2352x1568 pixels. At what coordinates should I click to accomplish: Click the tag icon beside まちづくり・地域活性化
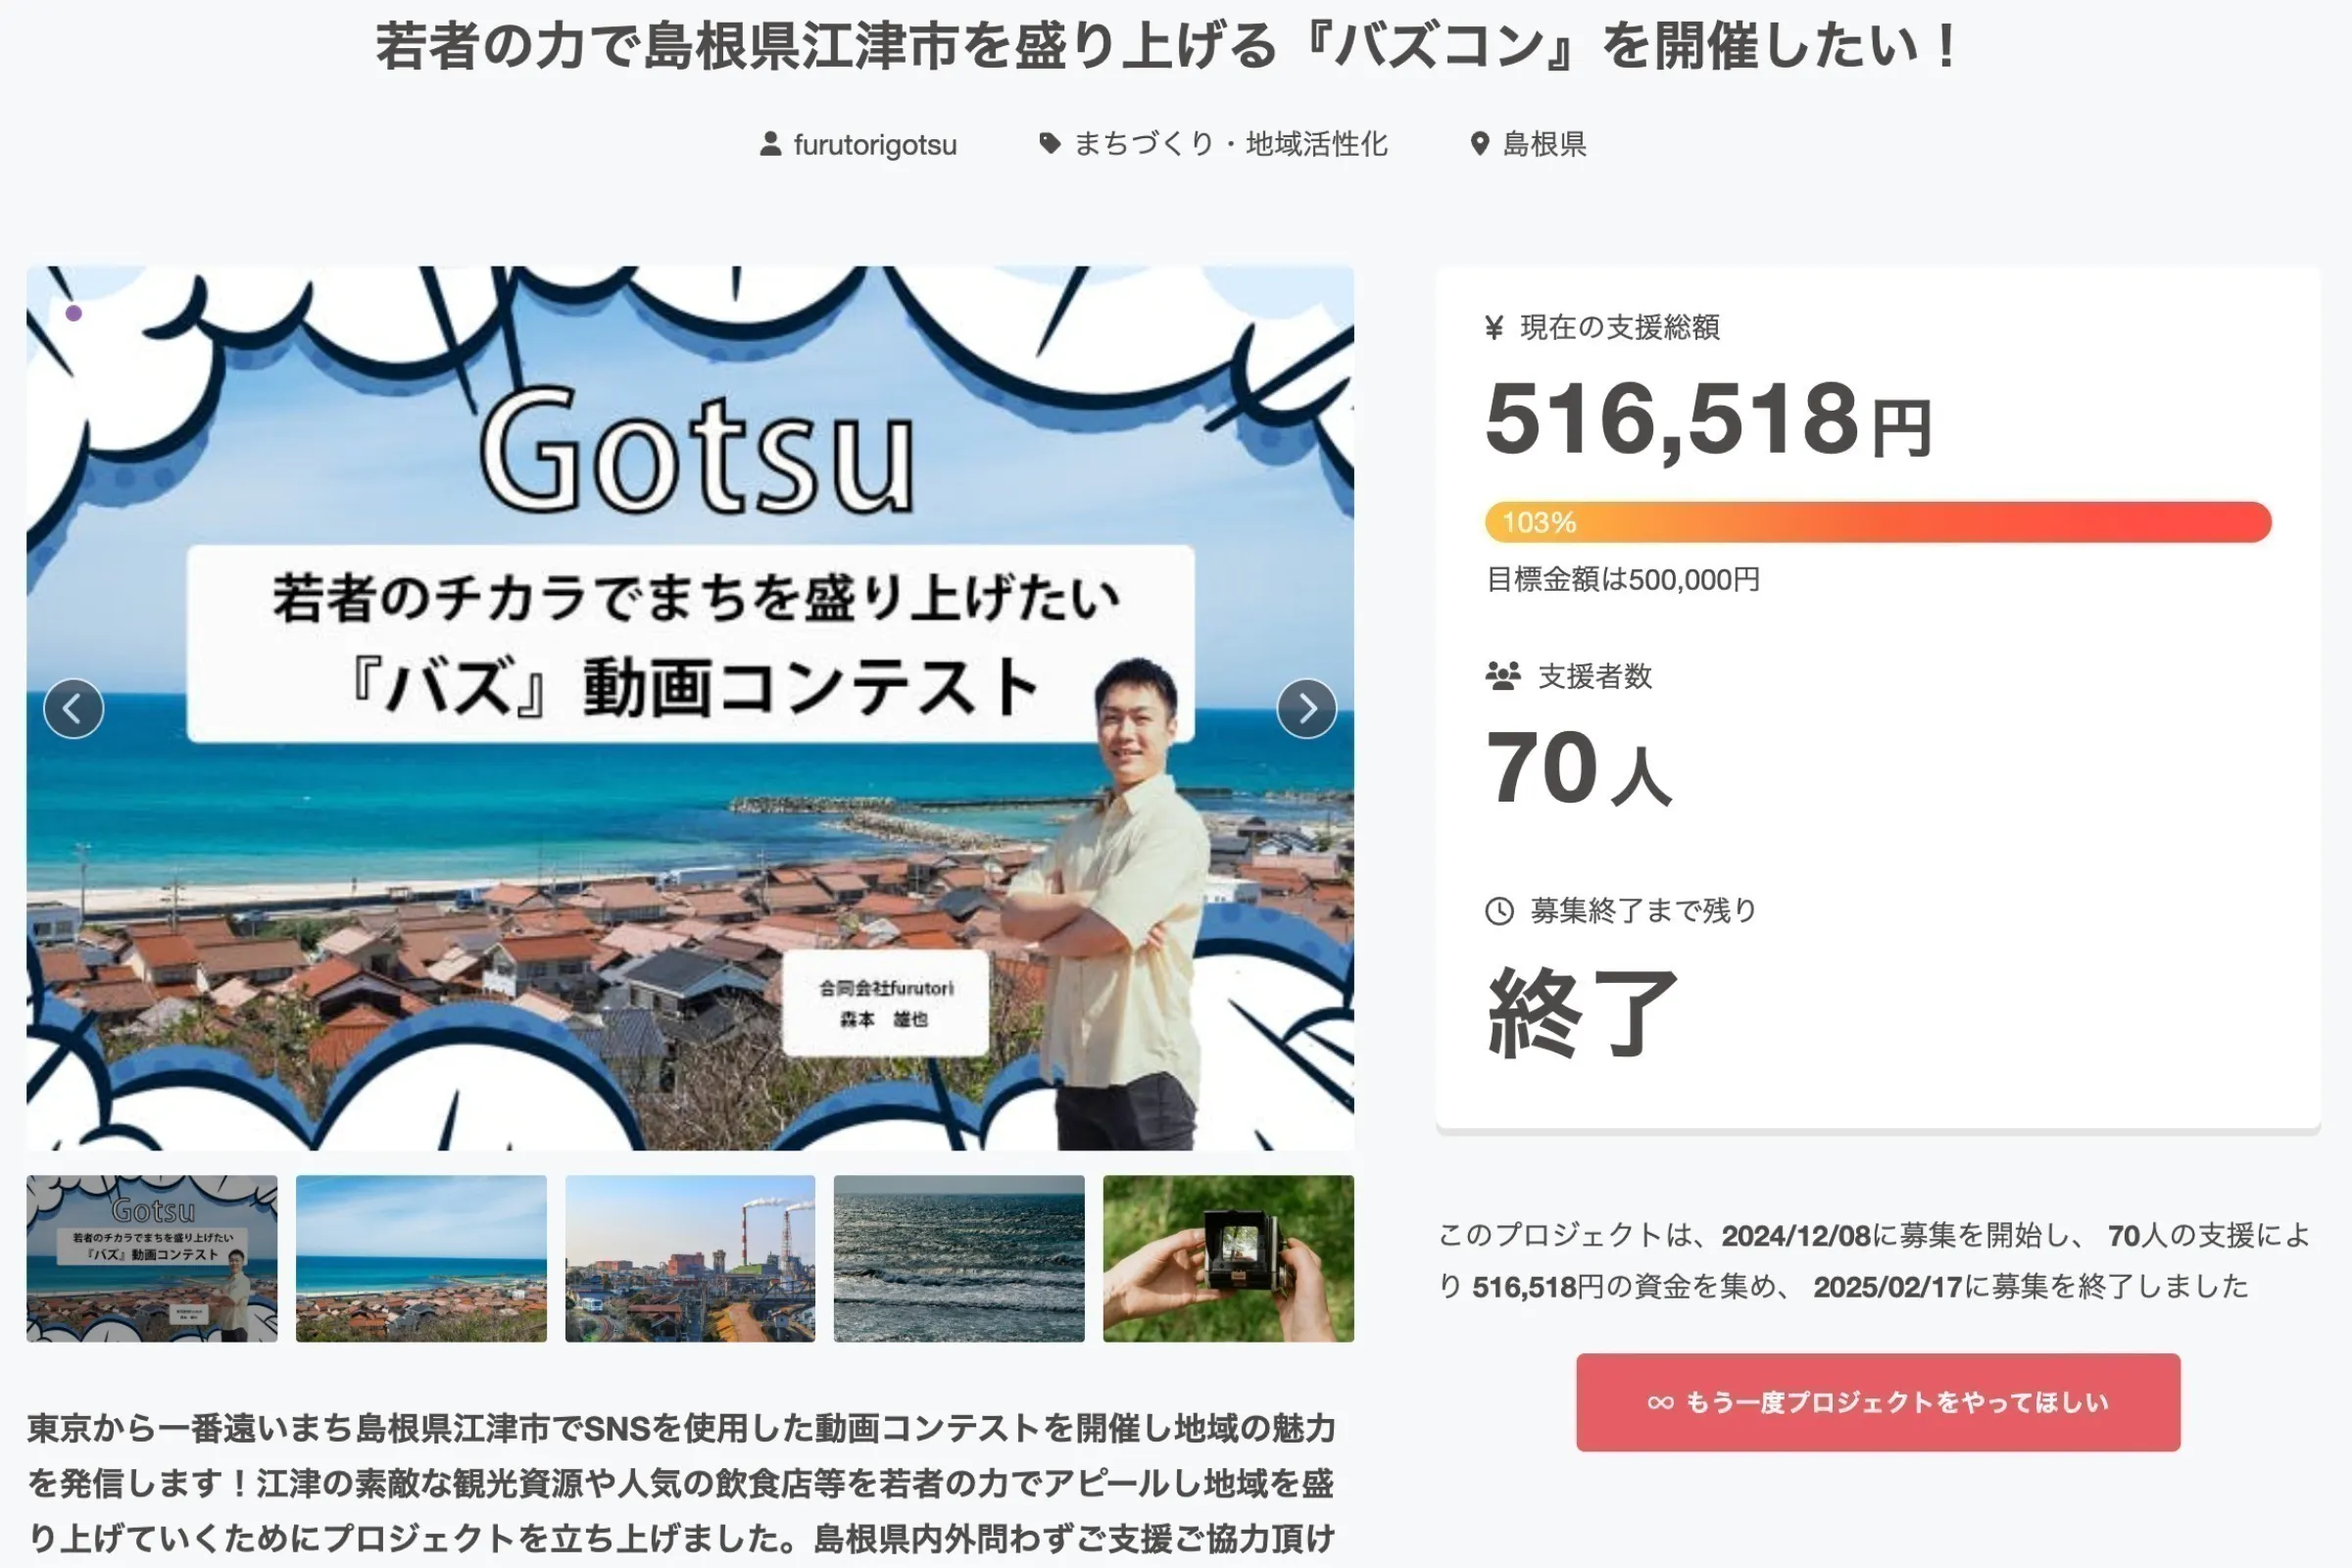click(1049, 144)
